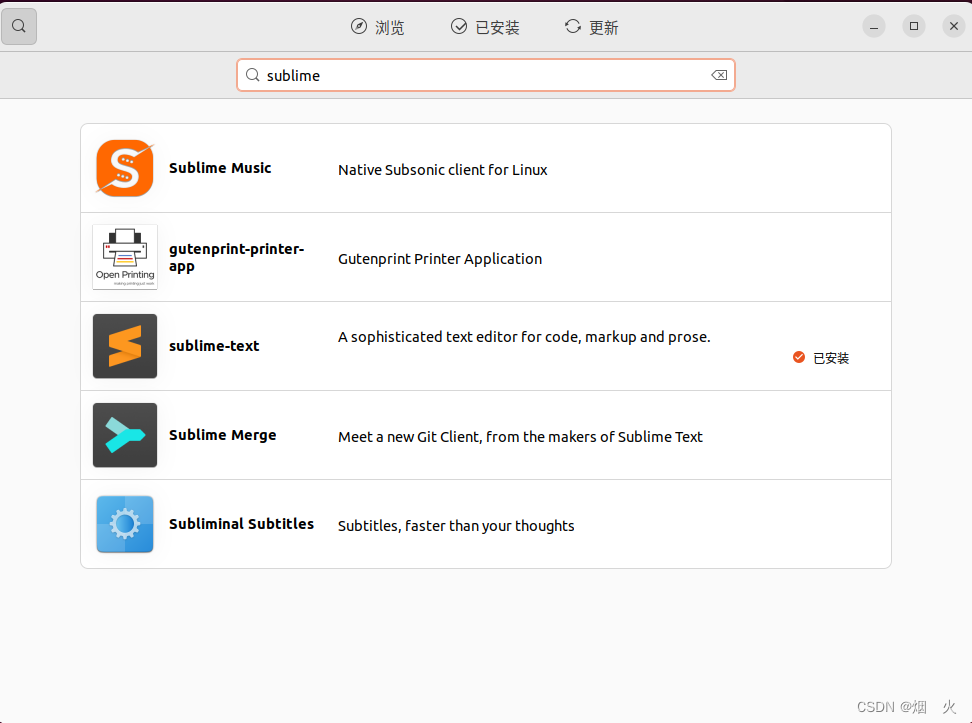Click the refresh icon next to 更新

point(573,27)
